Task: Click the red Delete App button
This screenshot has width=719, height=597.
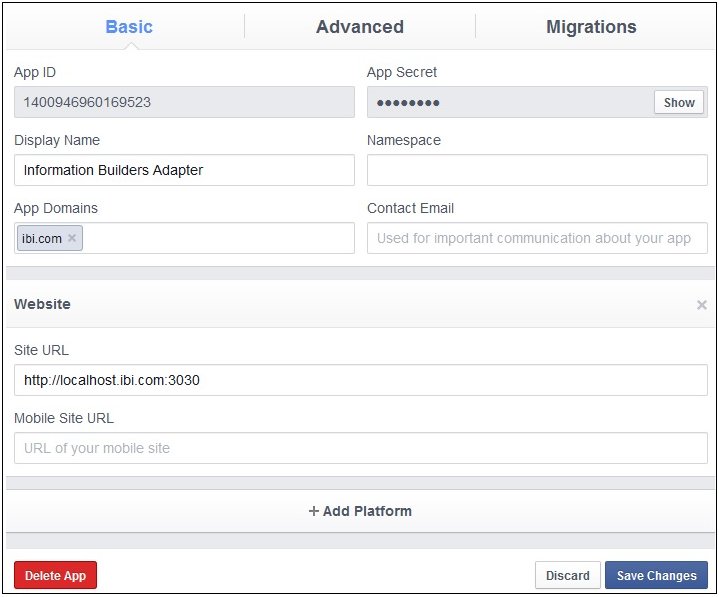Action: (55, 575)
